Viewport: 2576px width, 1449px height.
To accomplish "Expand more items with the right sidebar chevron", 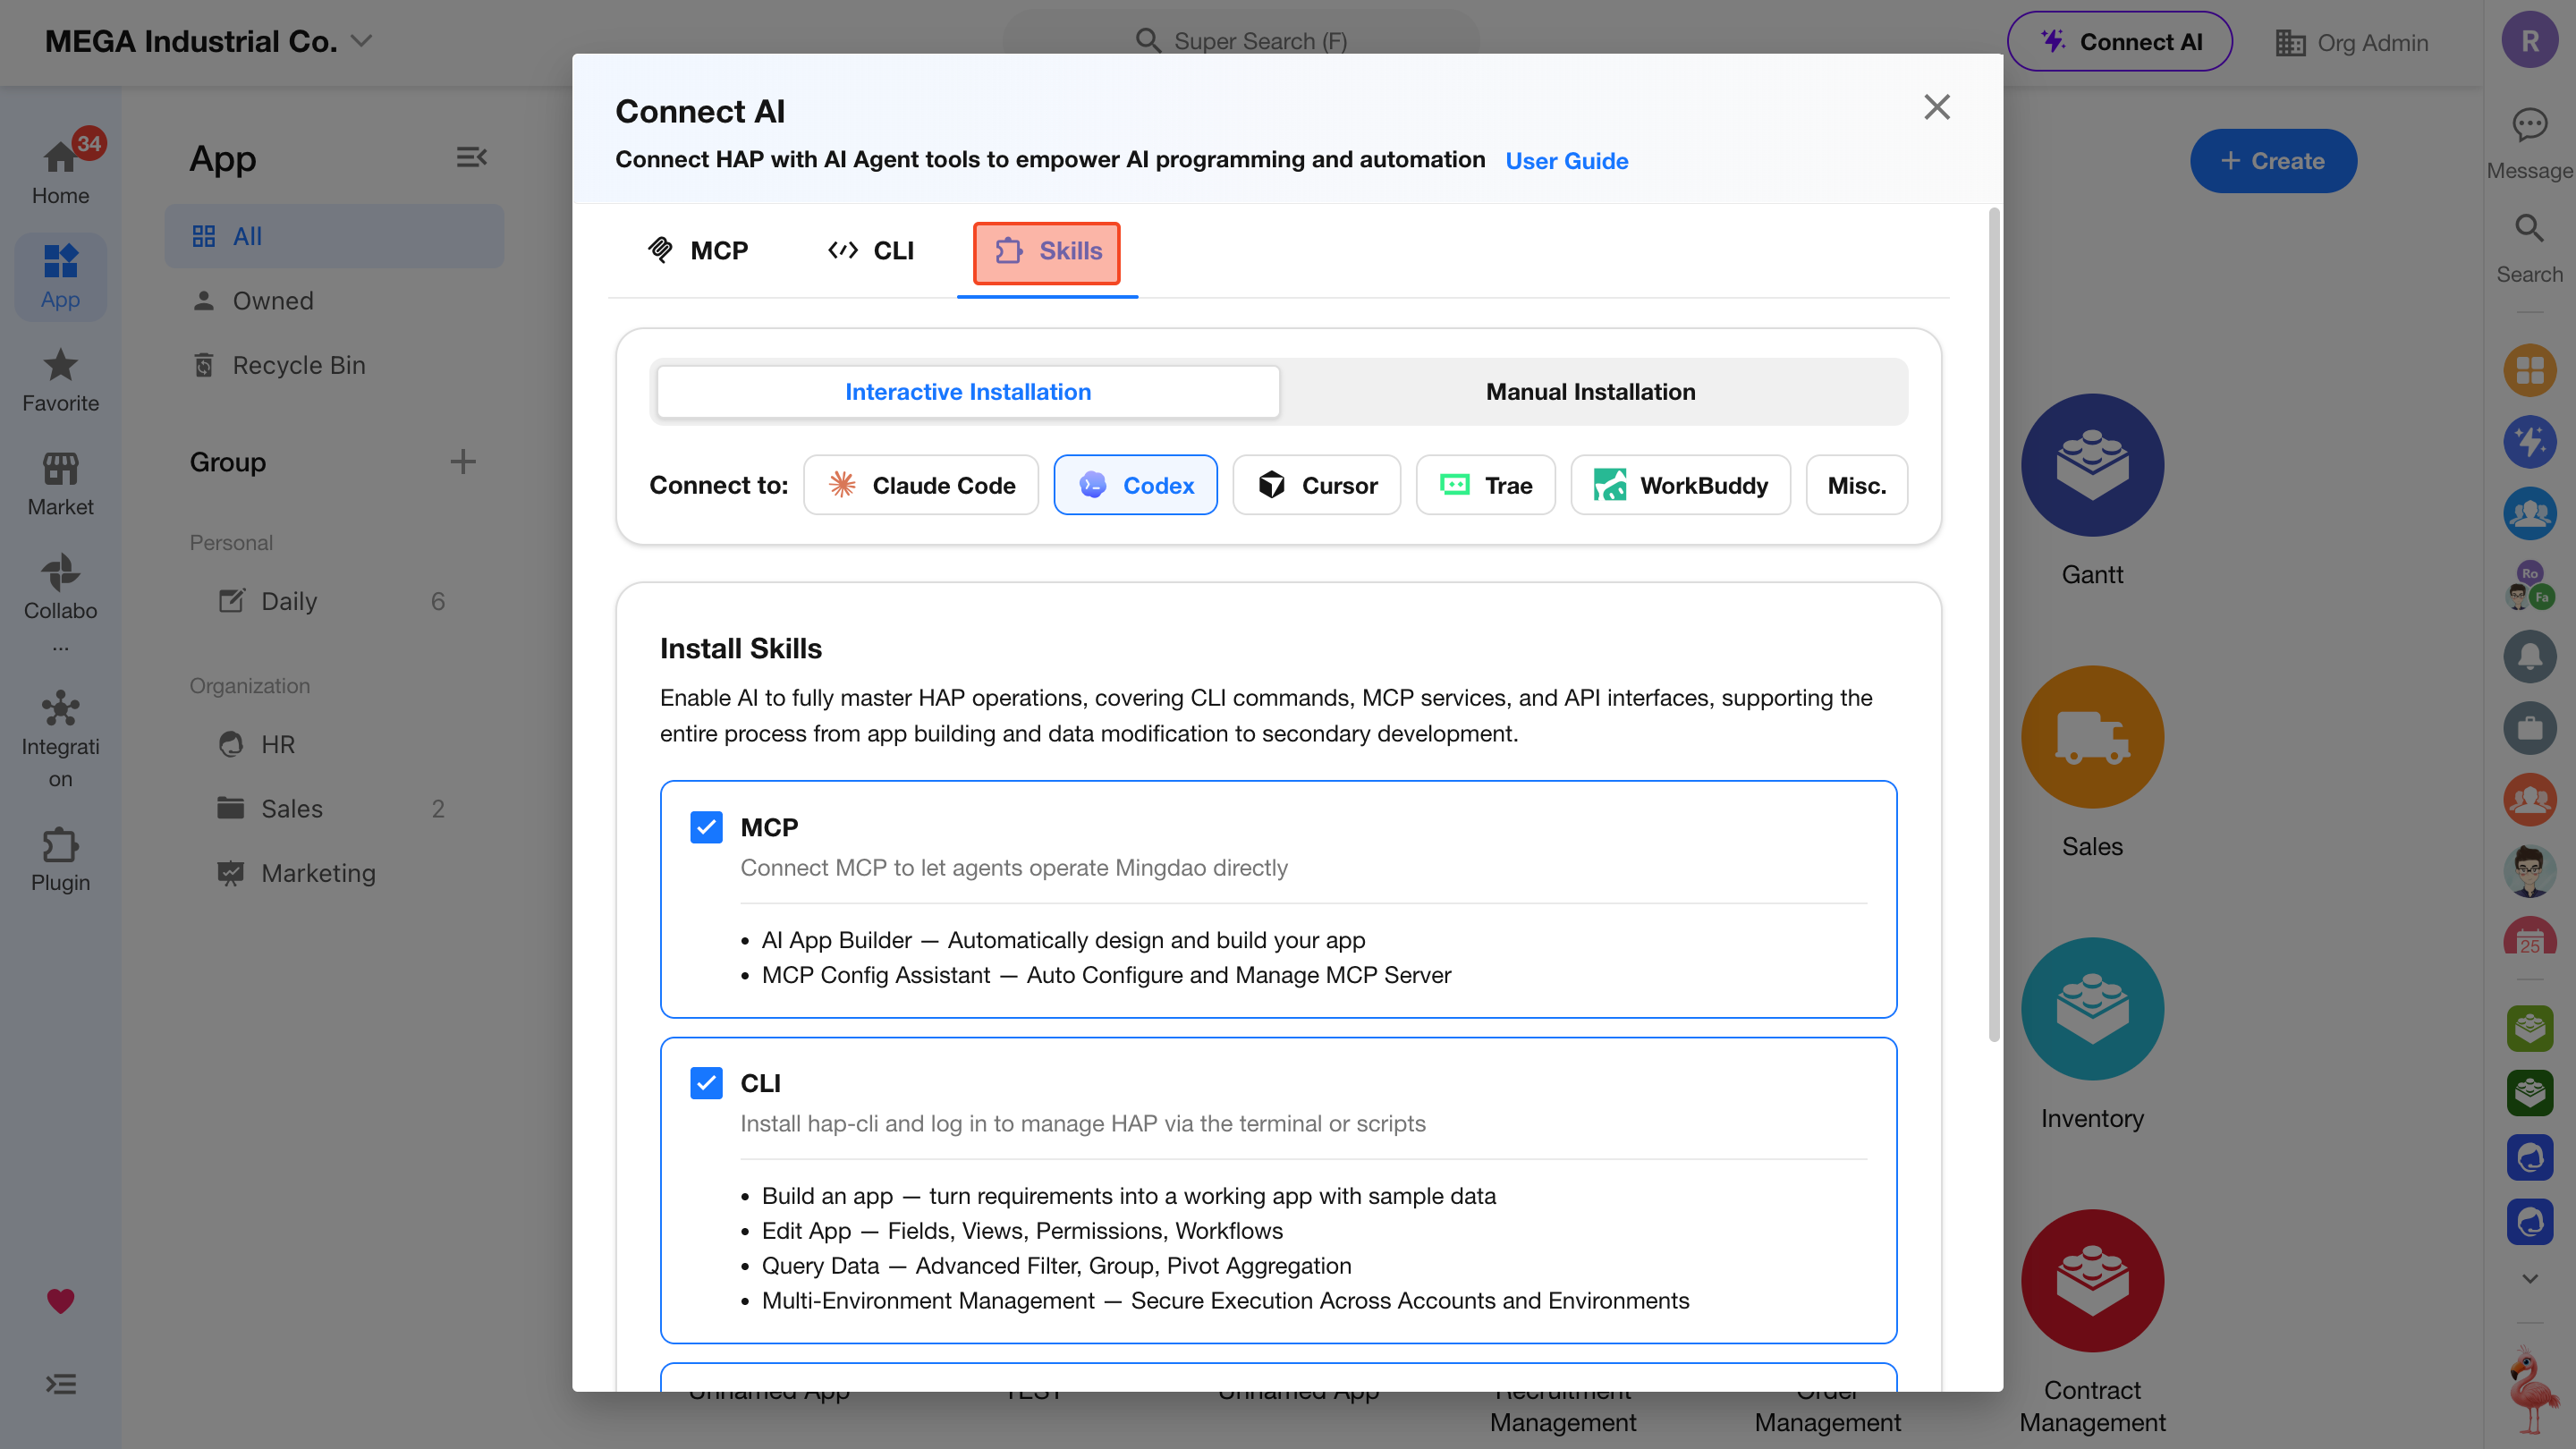I will (2530, 1278).
